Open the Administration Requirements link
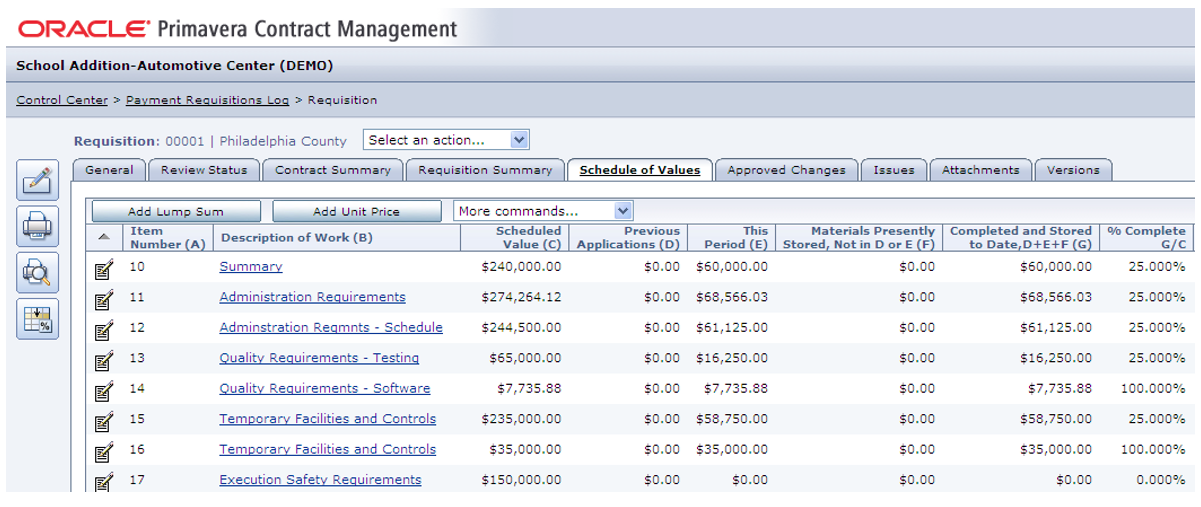The height and width of the screenshot is (507, 1201). 313,297
